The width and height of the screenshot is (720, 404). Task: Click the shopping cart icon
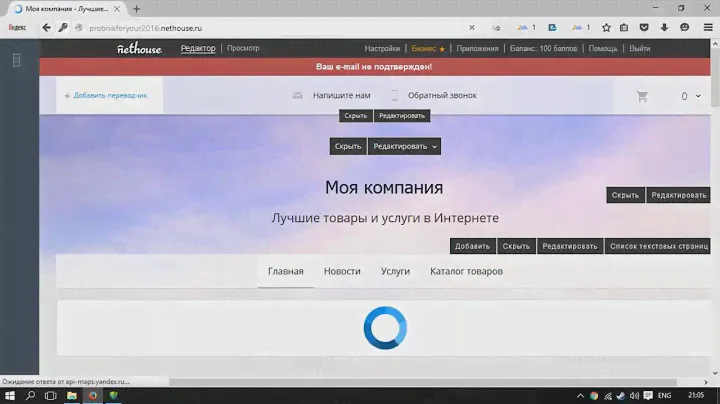[642, 96]
